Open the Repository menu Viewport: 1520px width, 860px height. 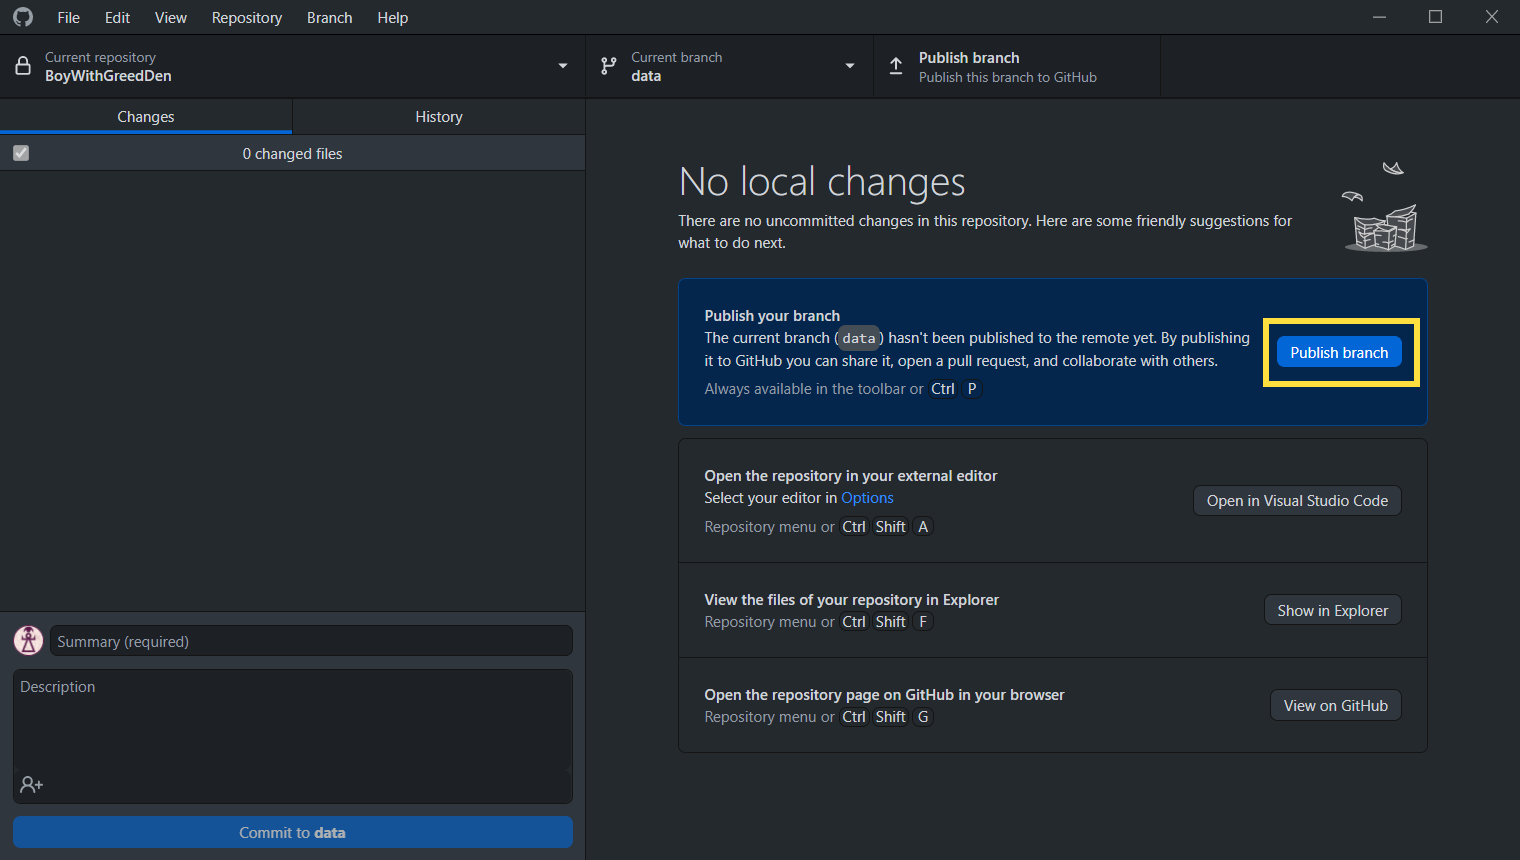coord(247,17)
